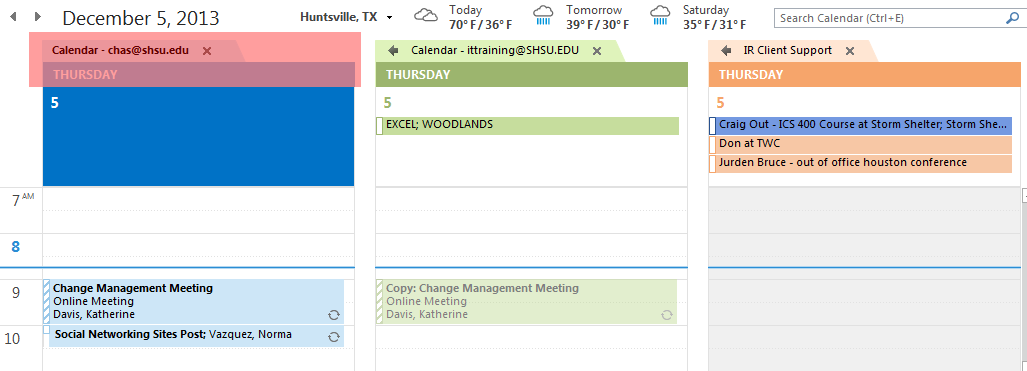1027x371 pixels.
Task: Click recurrence icon on Social Networking Sites Post
Action: [x=333, y=337]
